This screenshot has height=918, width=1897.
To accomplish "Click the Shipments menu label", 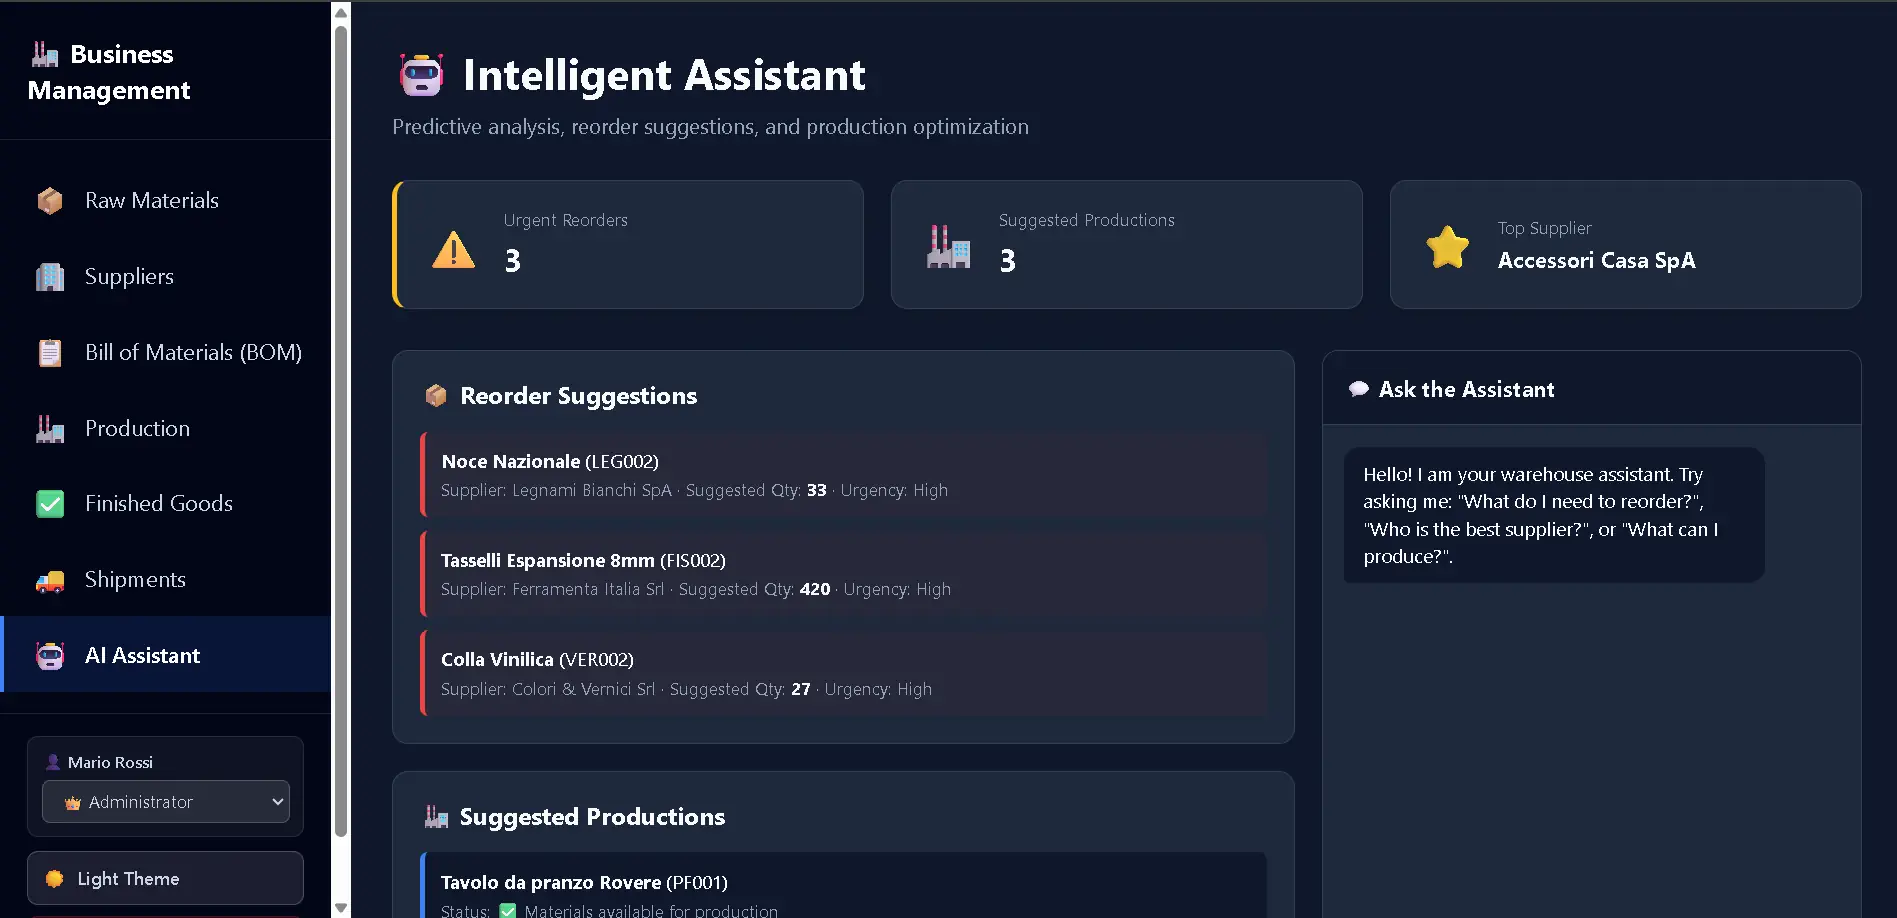I will (135, 580).
